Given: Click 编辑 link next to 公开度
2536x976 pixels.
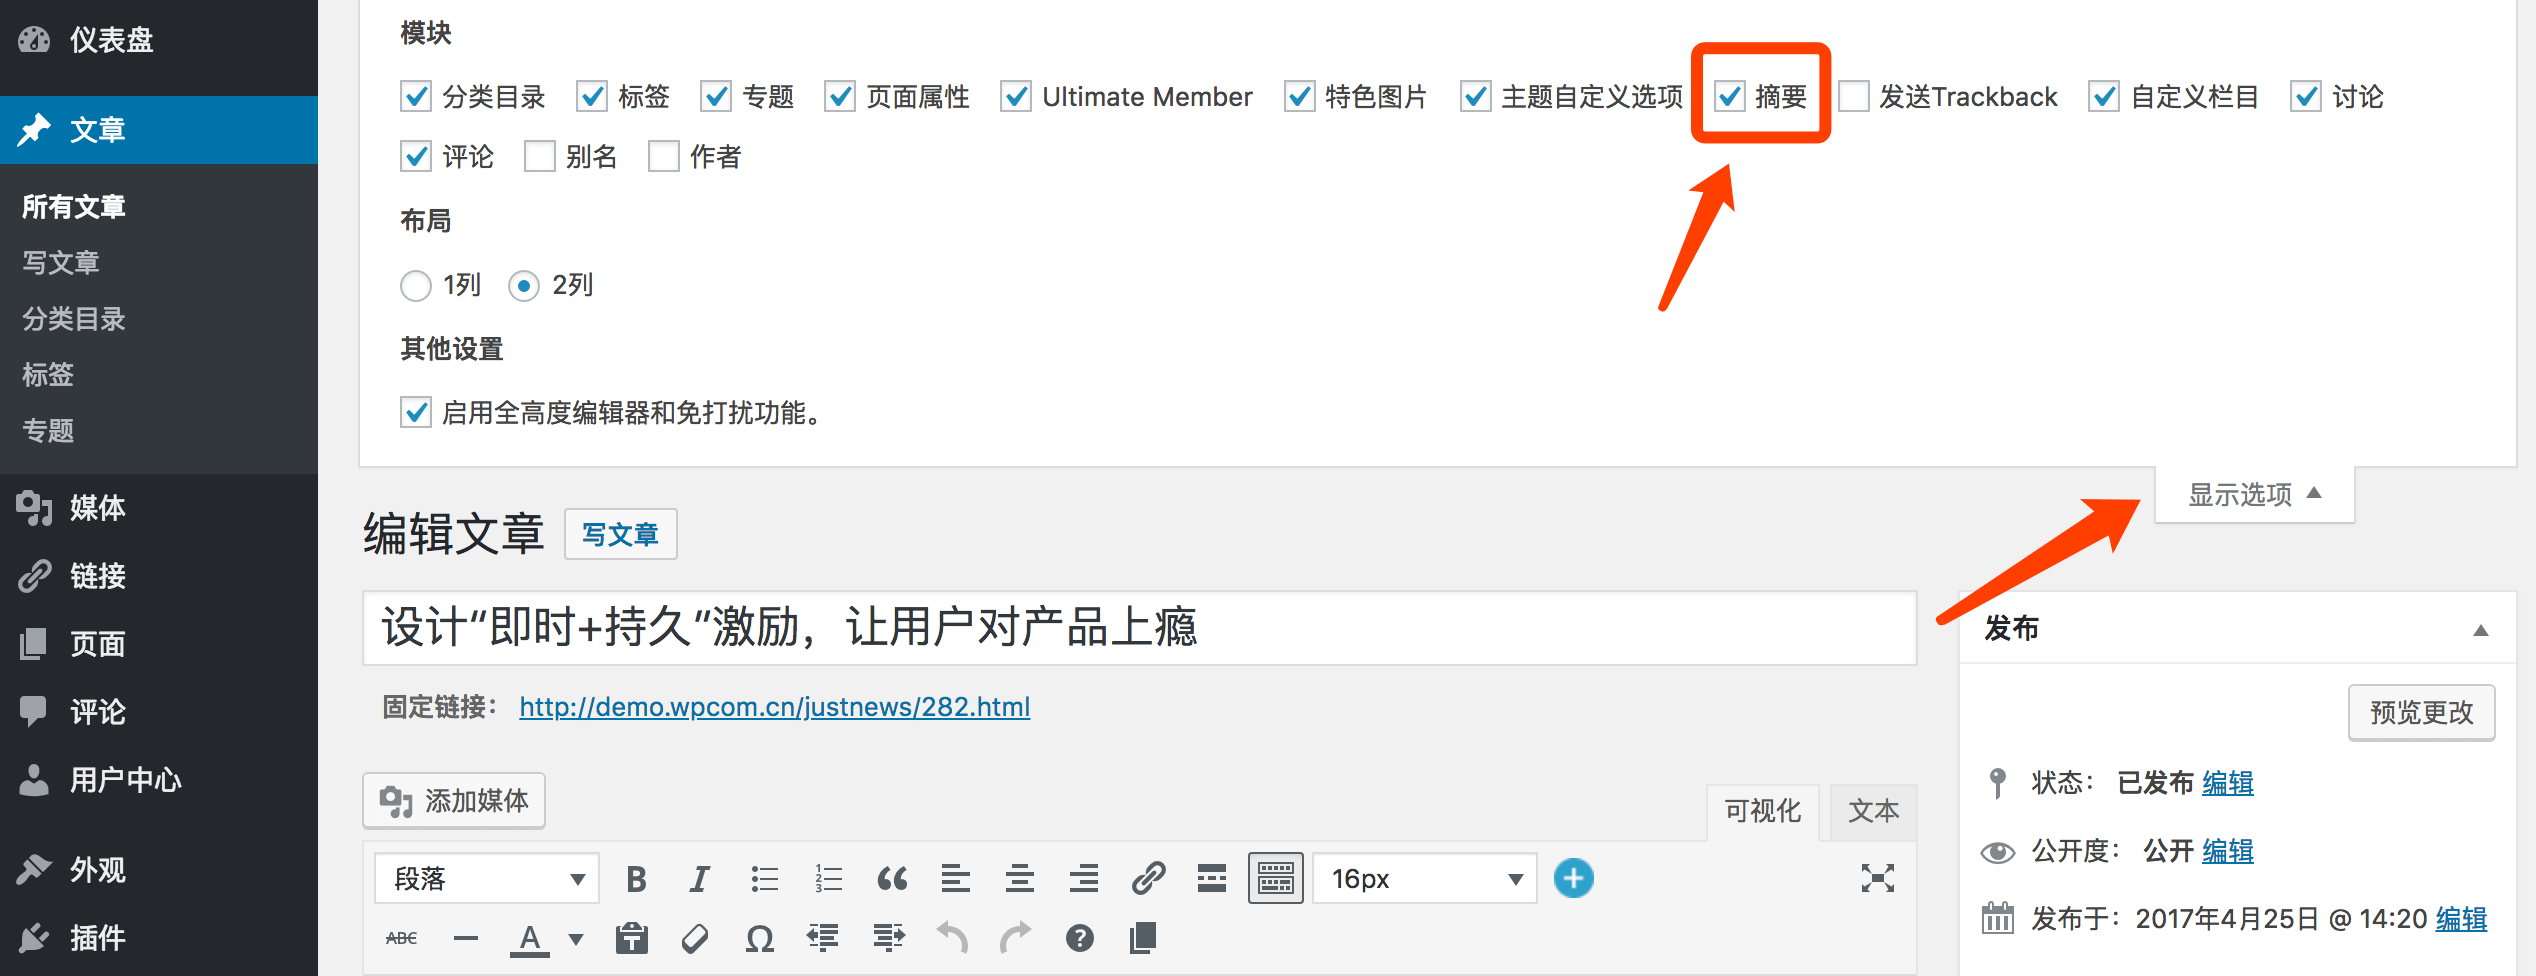Looking at the screenshot, I should pyautogui.click(x=2228, y=851).
